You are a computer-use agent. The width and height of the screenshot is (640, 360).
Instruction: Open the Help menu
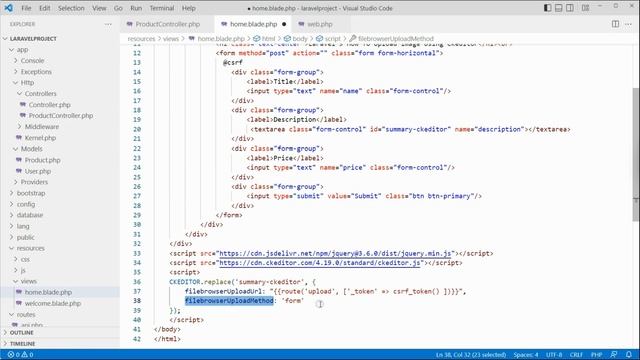pos(188,8)
